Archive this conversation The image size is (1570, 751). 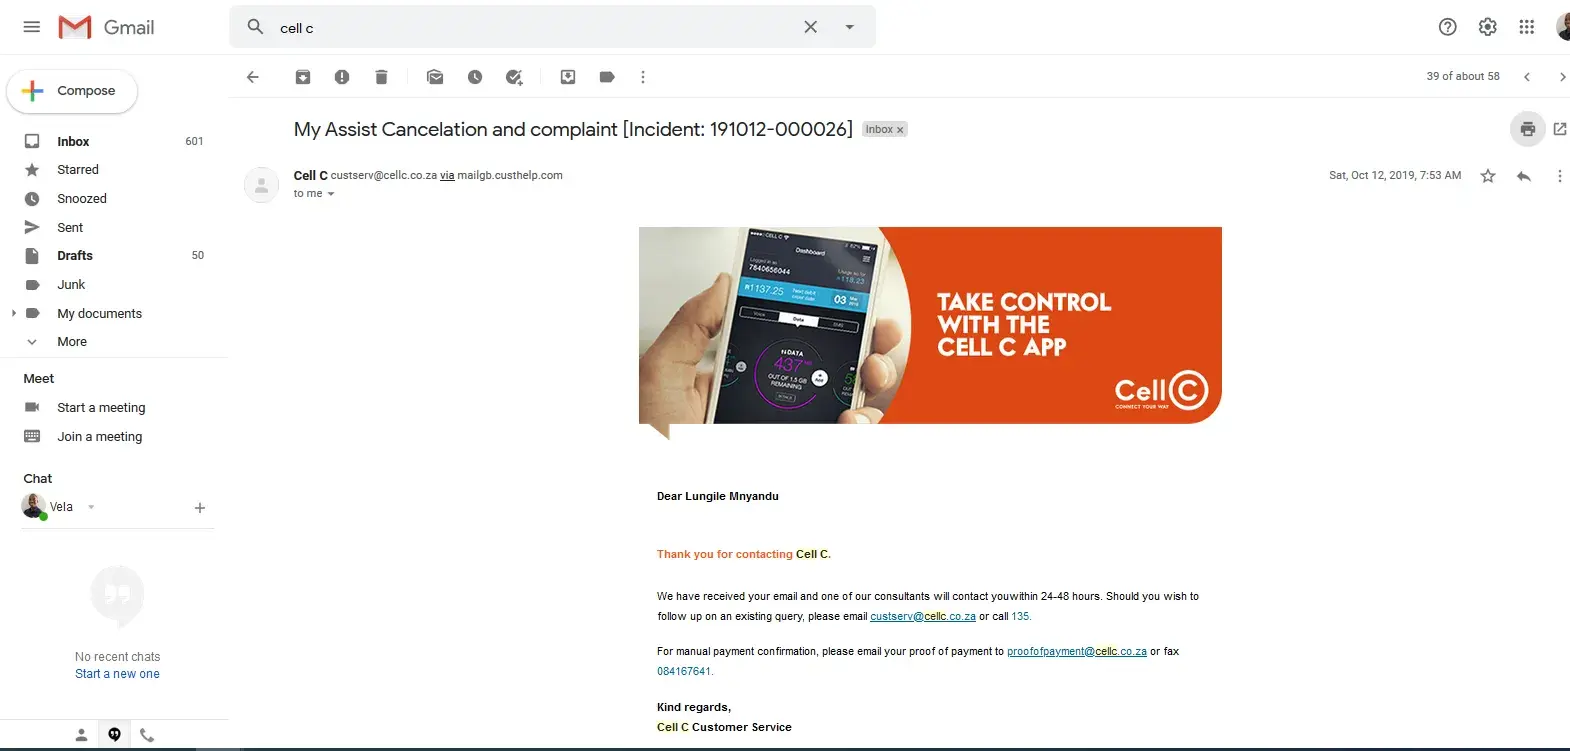(303, 77)
